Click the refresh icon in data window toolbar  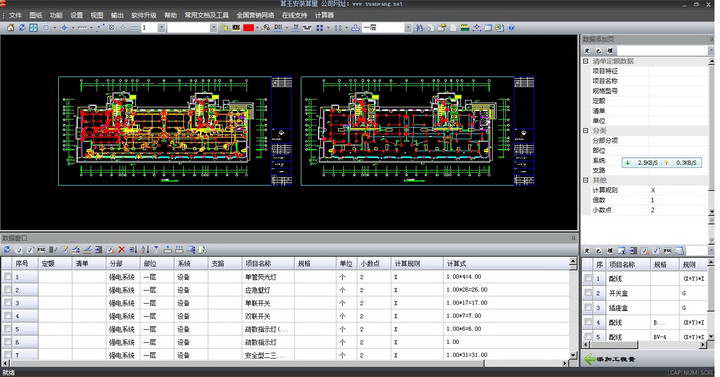click(x=7, y=249)
